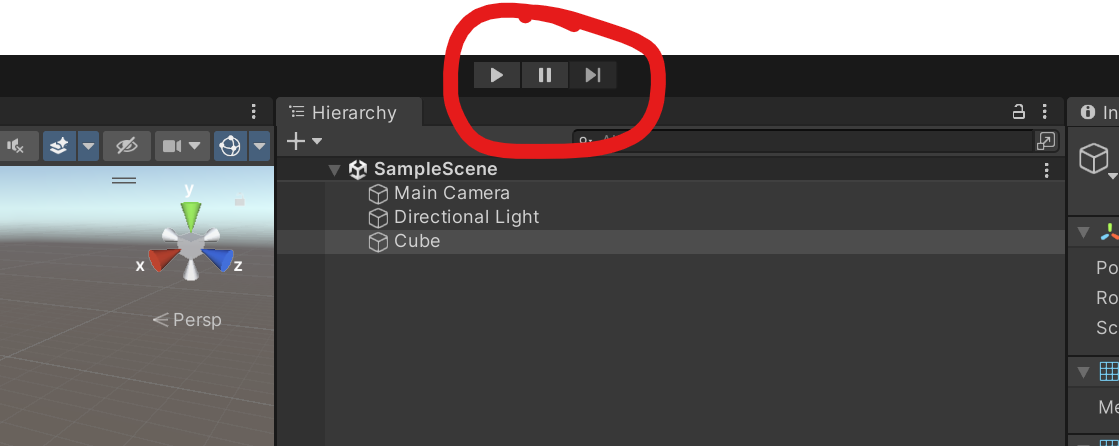Image resolution: width=1119 pixels, height=446 pixels.
Task: Click the Pause button in toolbar
Action: (x=545, y=75)
